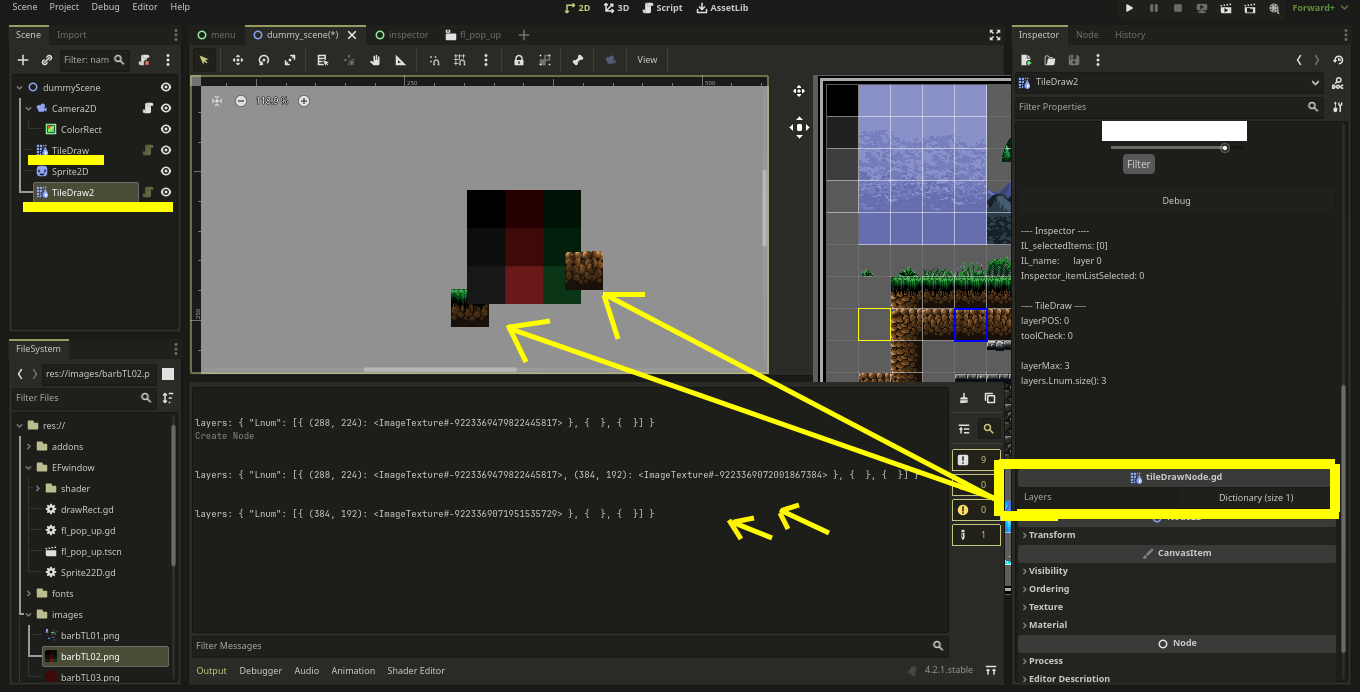Activate the Move Mode tool

point(238,60)
